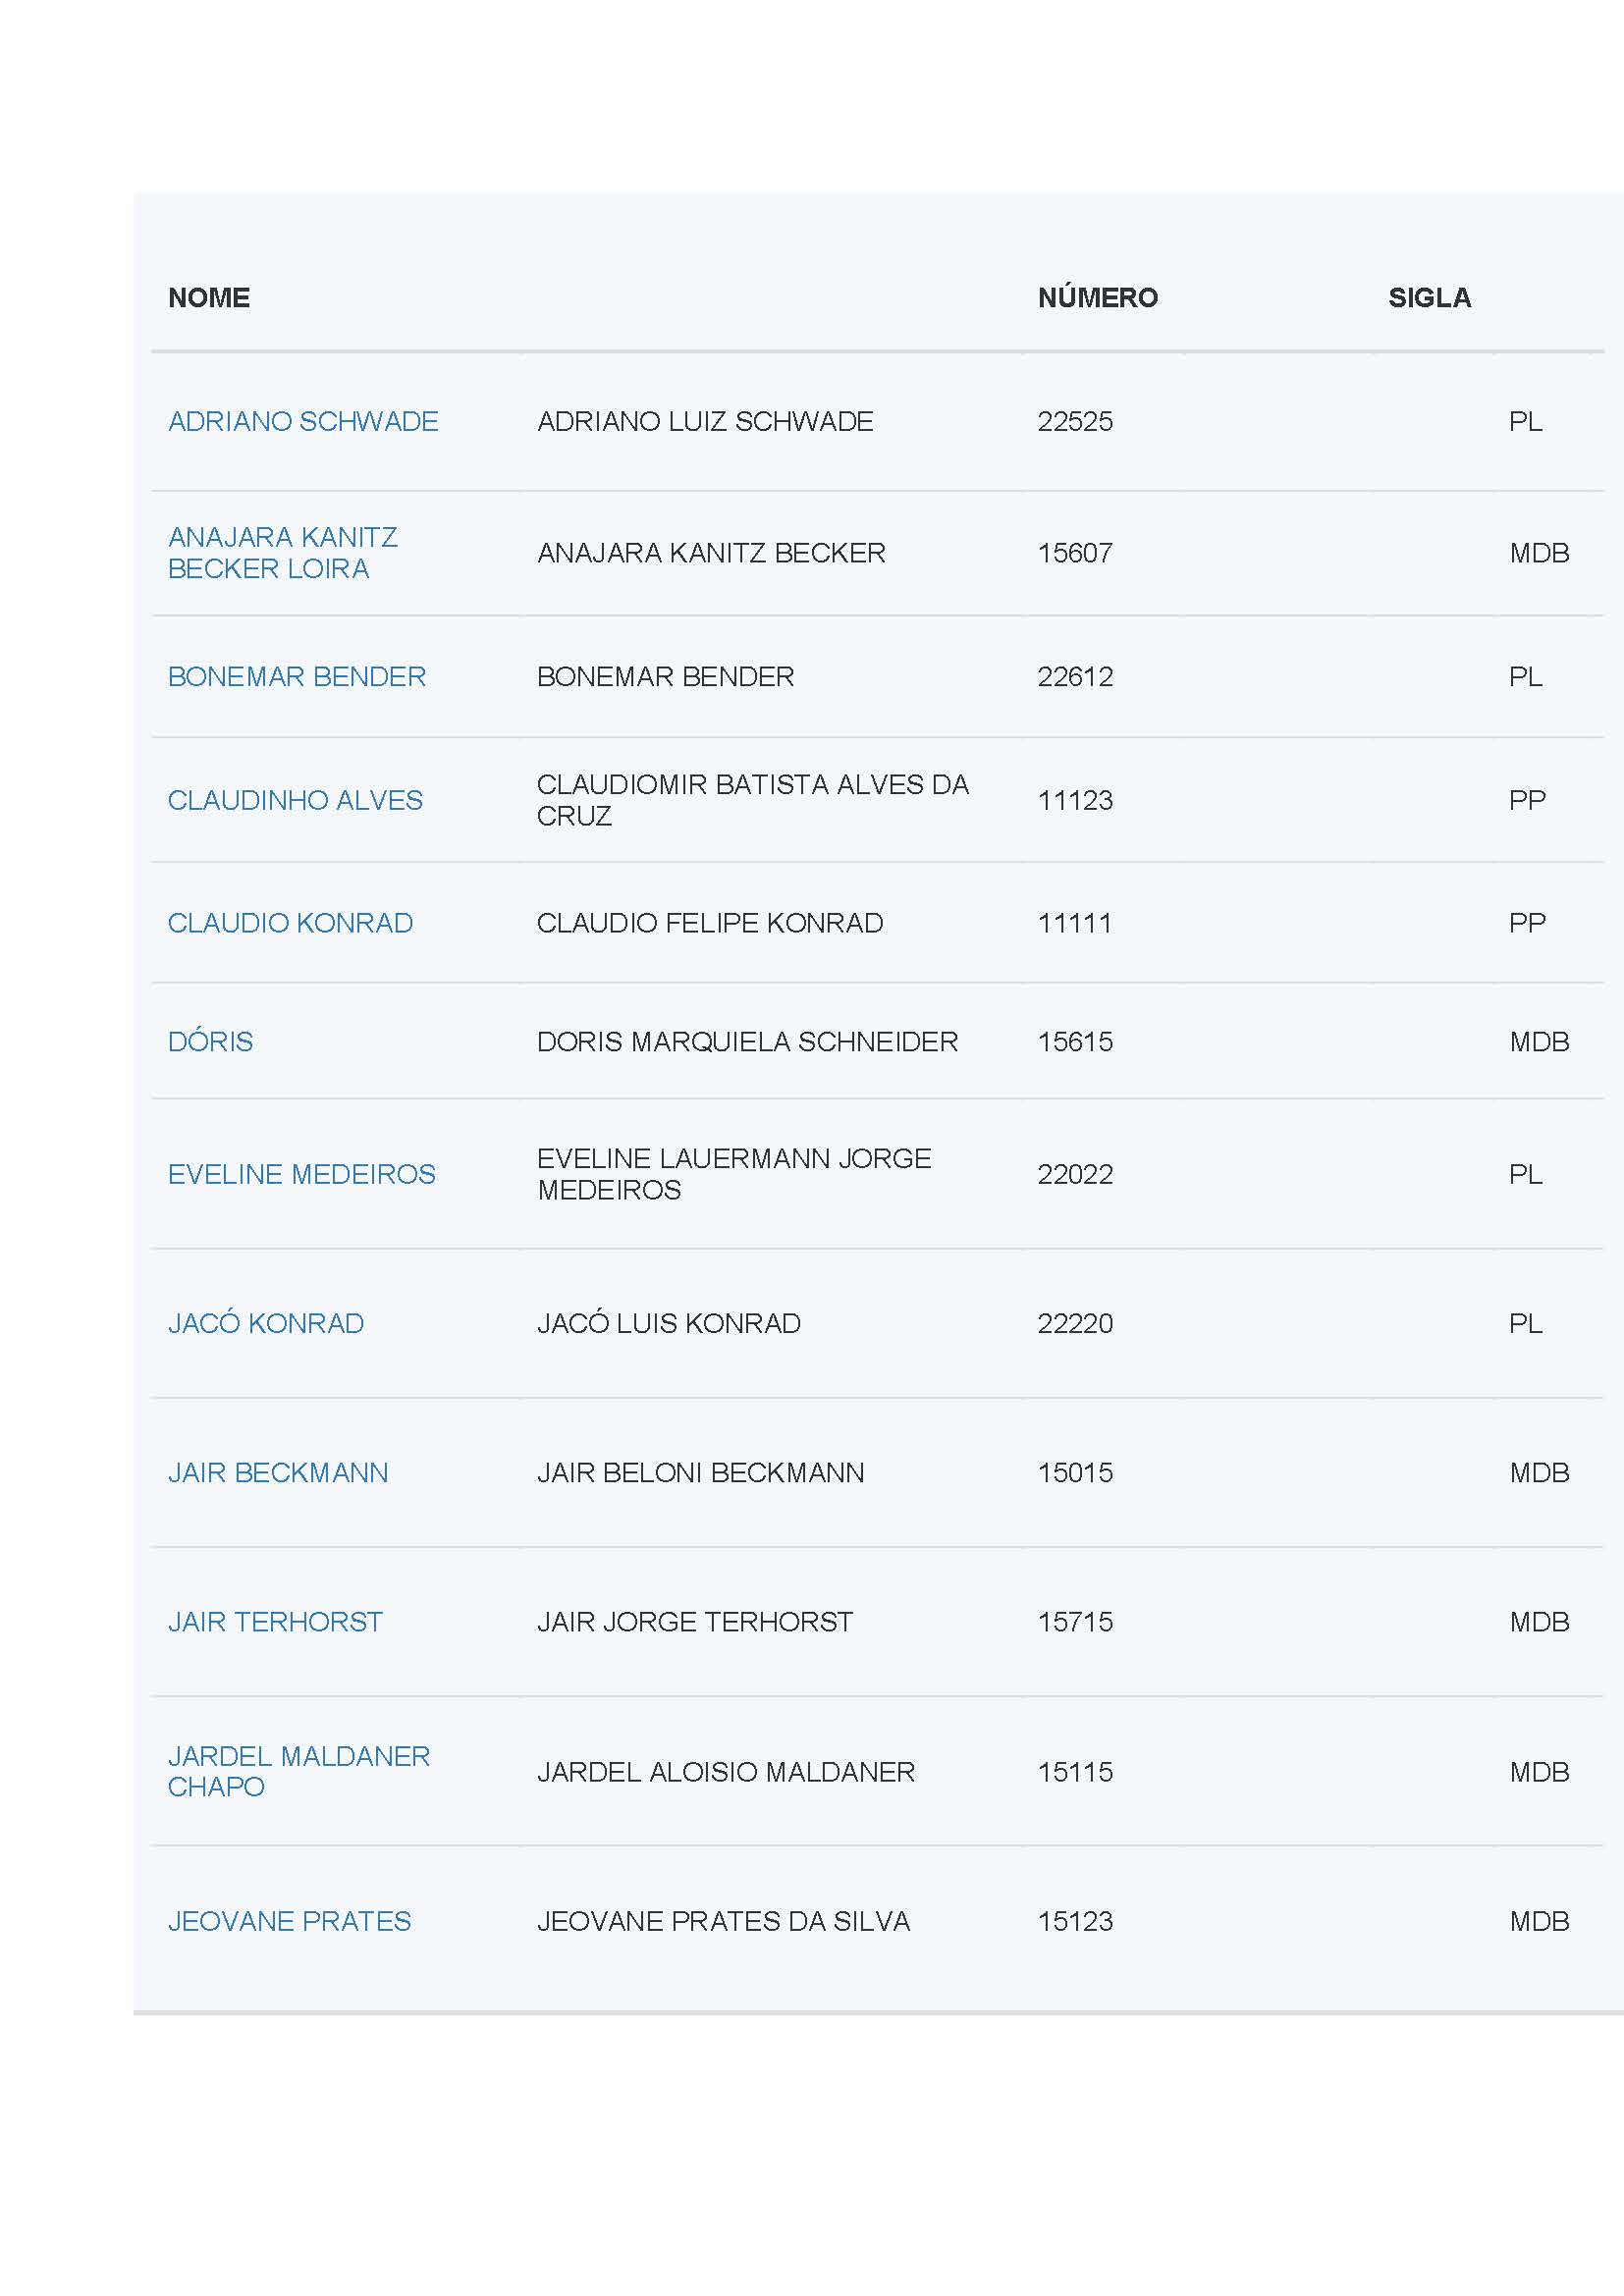Open ANAJARA KANITZ BECKER LOIRA link

coord(283,553)
